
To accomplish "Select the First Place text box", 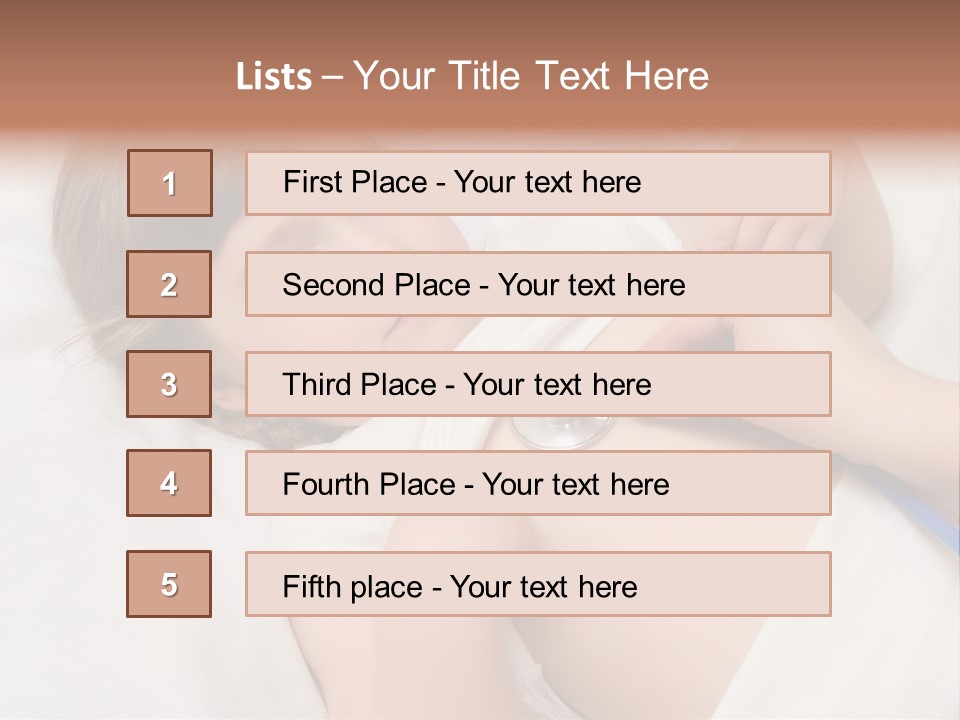I will (x=538, y=183).
